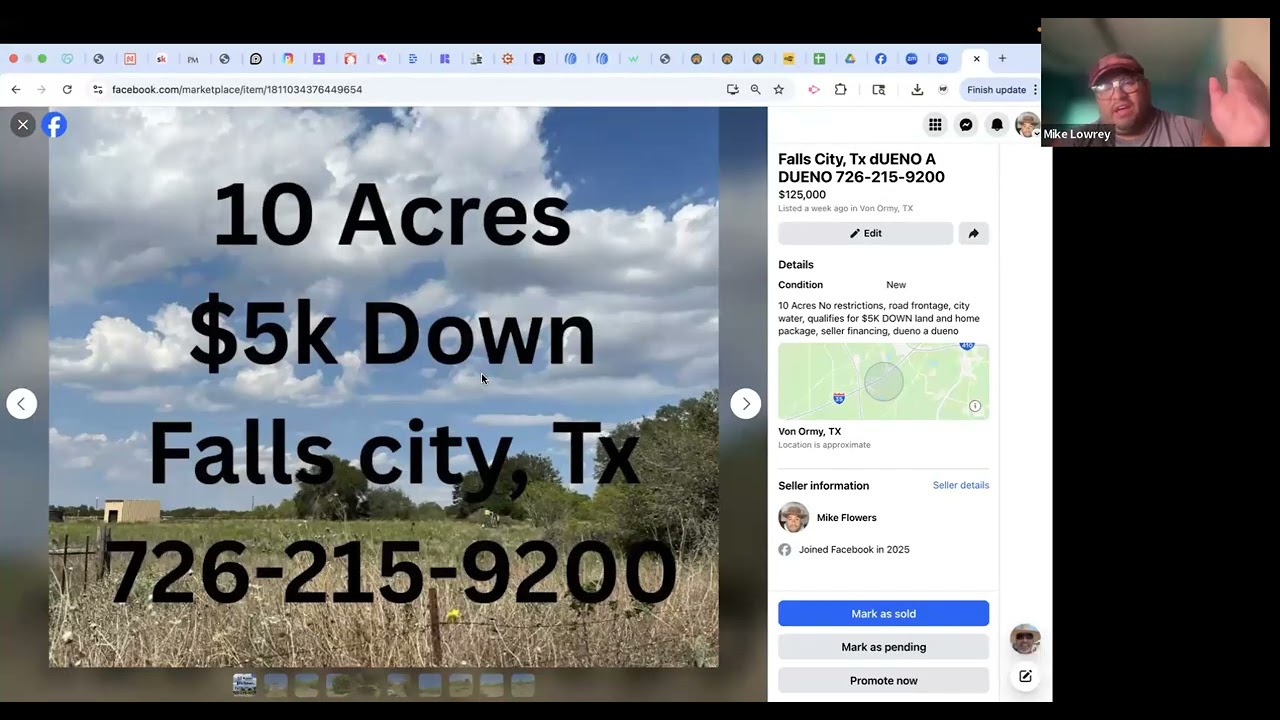Viewport: 1280px width, 720px height.
Task: Click the Facebook logo icon
Action: coord(54,125)
